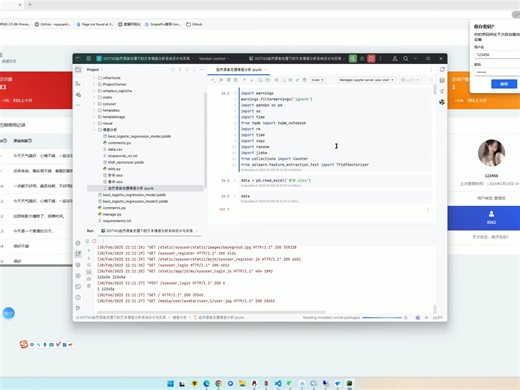Open Visual Studio Code from taskbar
The image size is (520, 390).
(x=278, y=384)
